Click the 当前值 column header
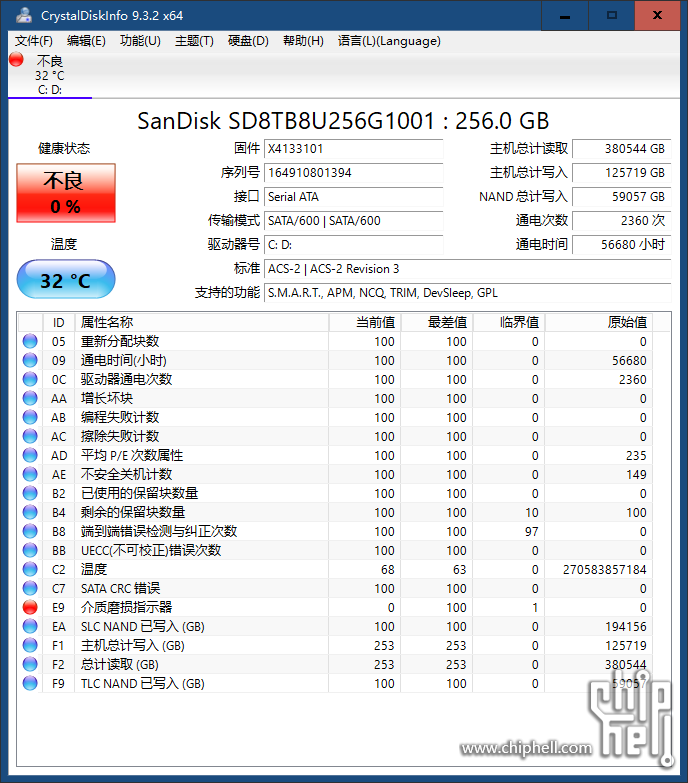 [x=365, y=323]
